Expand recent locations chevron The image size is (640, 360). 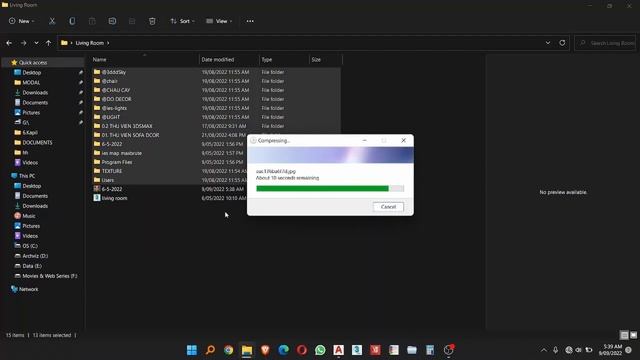(36, 43)
